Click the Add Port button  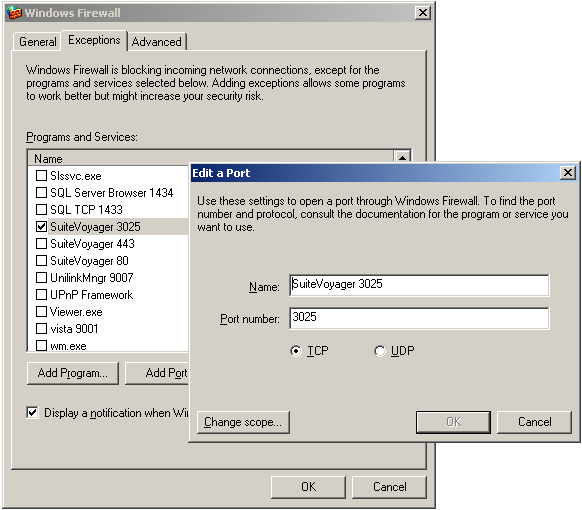157,373
